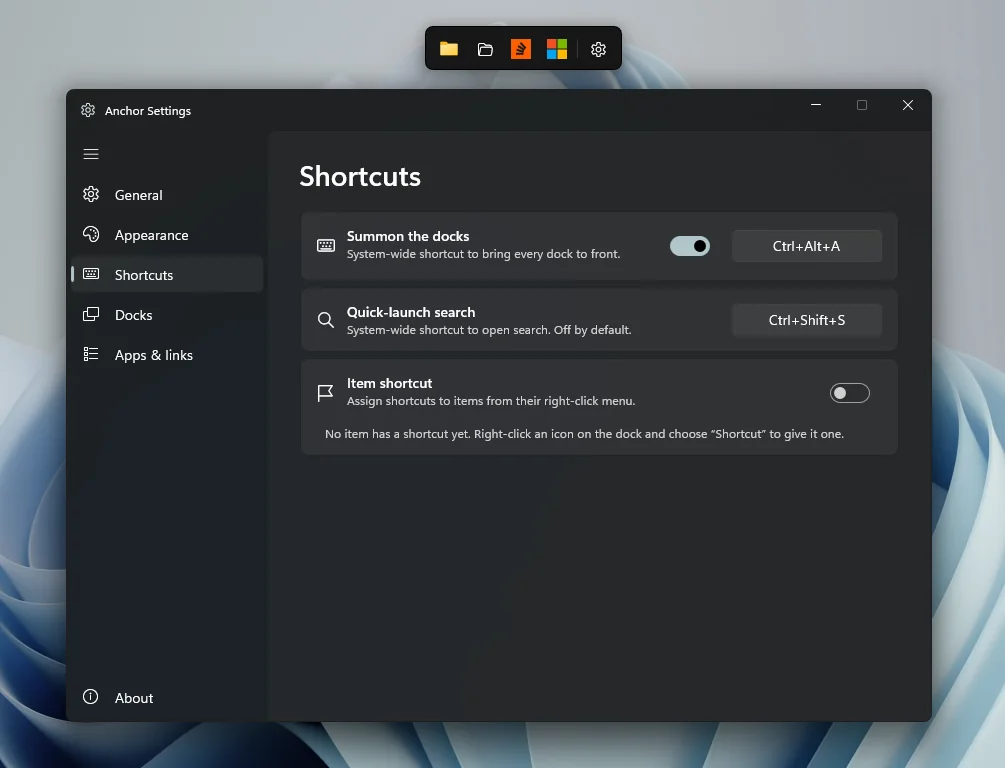Click the Shortcuts page heading
Screen dimensions: 1005x768
[x=360, y=176]
